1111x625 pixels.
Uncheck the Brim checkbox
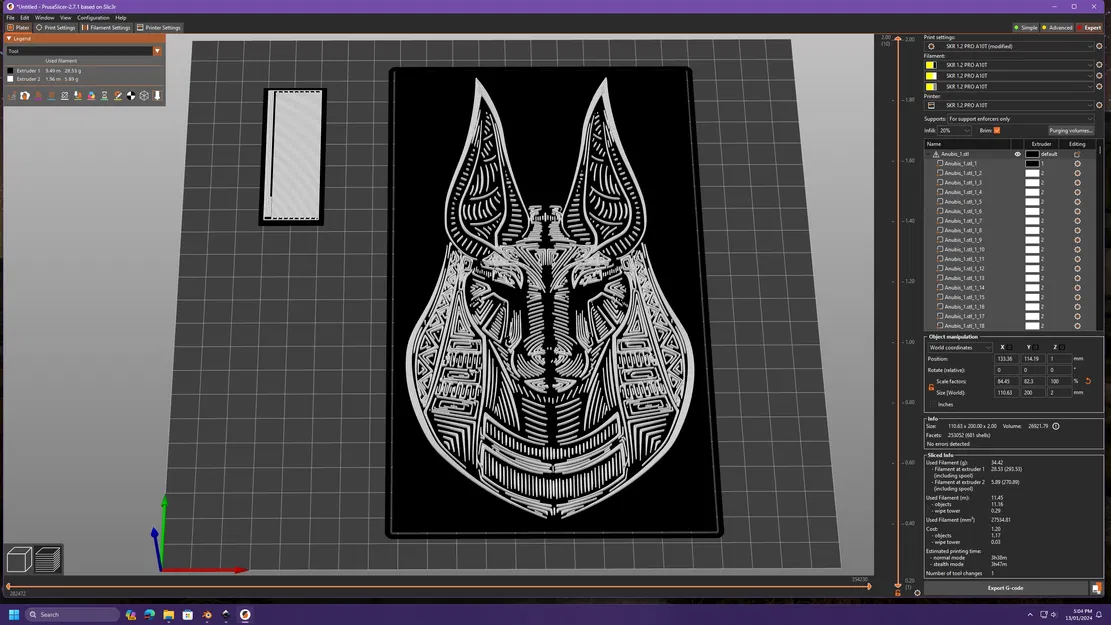(997, 131)
